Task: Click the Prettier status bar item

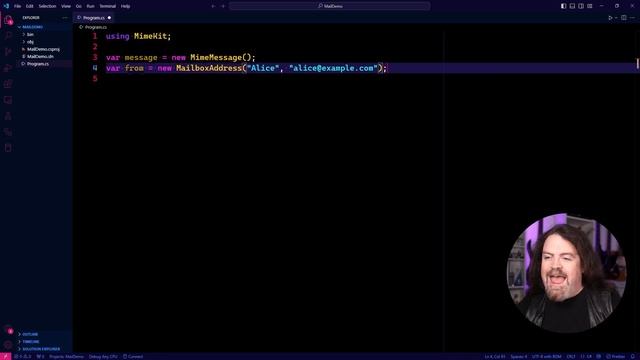Action: (616, 356)
